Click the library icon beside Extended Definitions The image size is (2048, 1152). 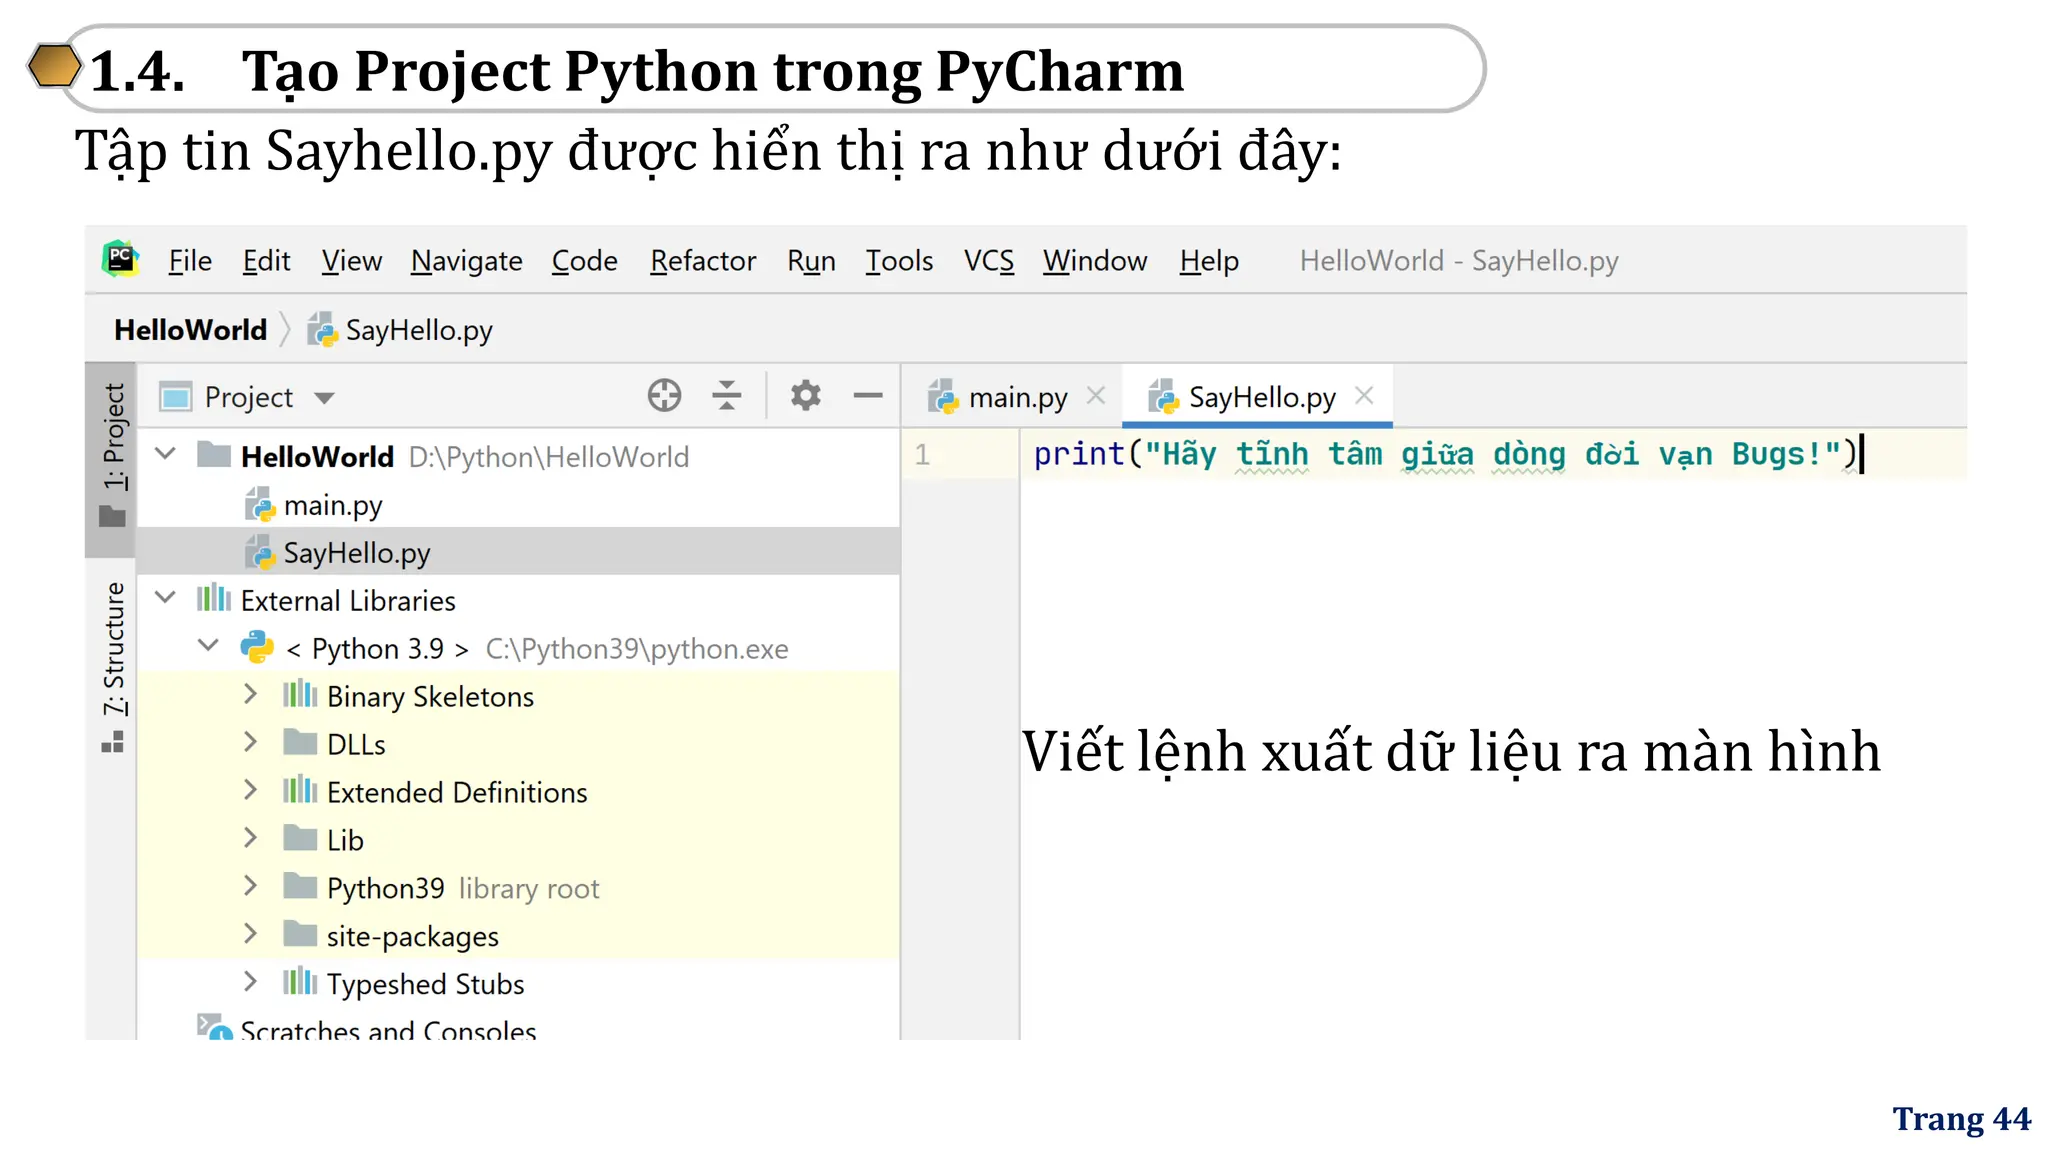(300, 790)
